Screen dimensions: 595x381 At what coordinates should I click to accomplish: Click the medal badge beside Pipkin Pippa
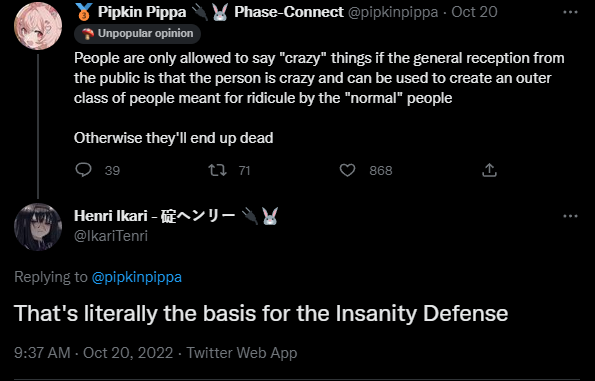click(83, 12)
